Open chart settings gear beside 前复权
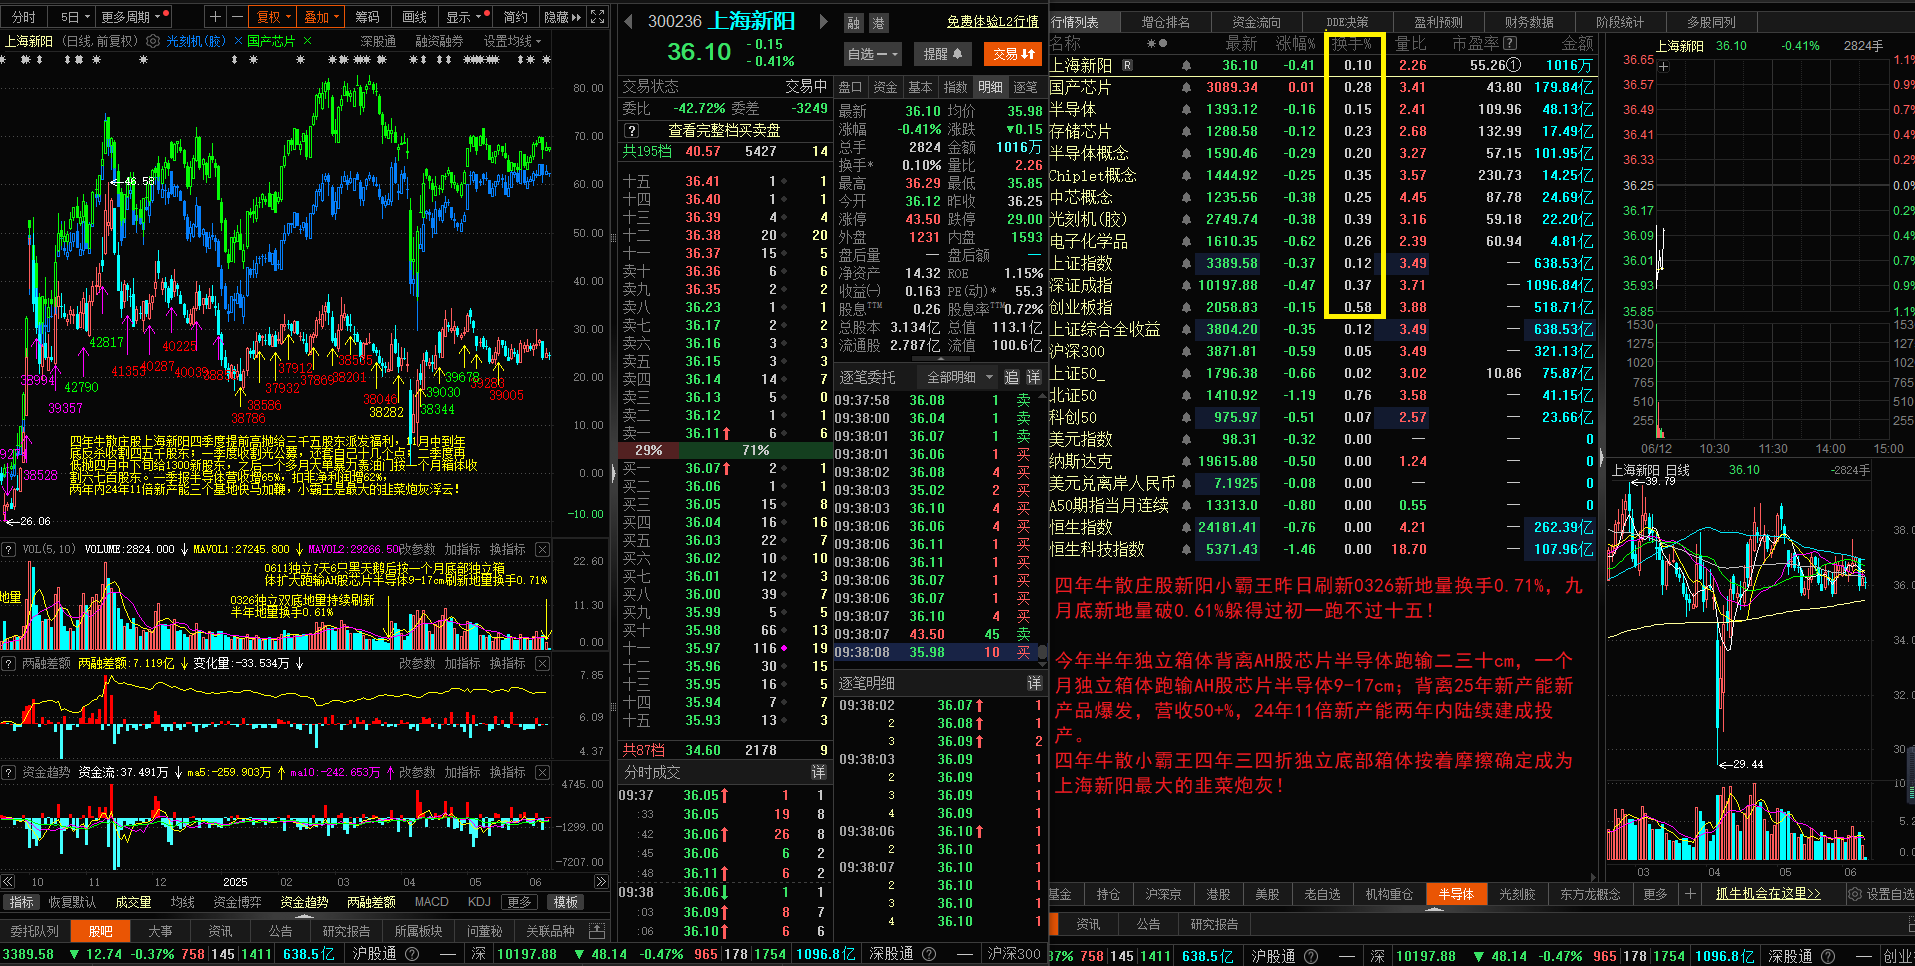Viewport: 1915px width, 966px height. tap(153, 42)
